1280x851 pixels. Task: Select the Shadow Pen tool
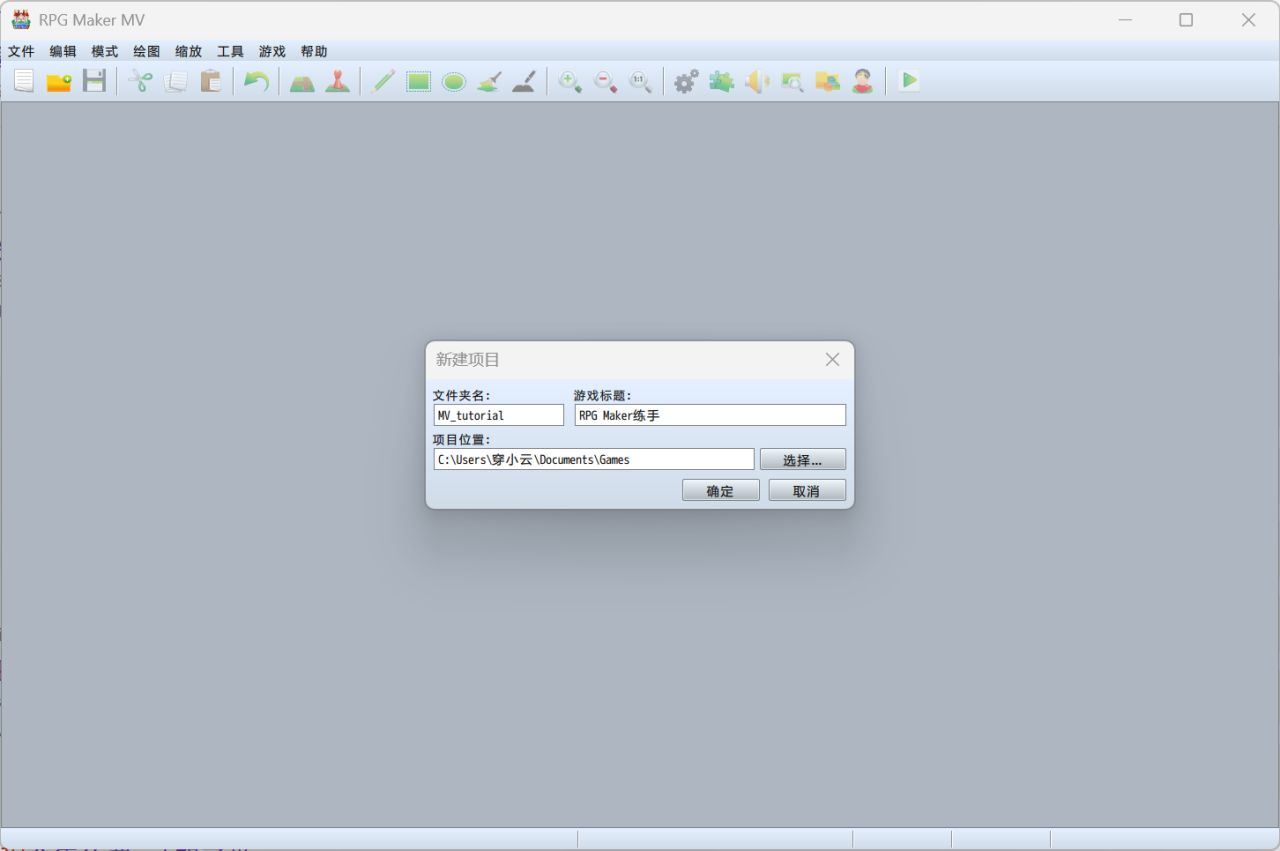click(x=524, y=81)
